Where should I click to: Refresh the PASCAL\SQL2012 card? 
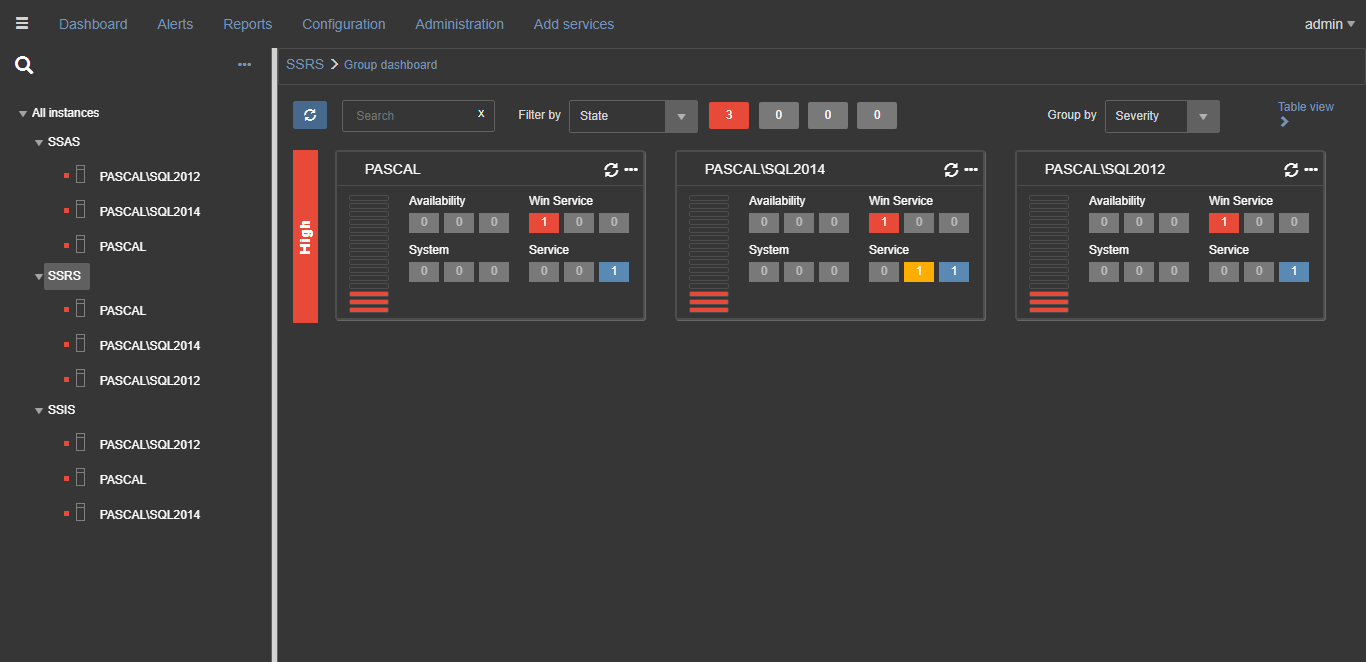coord(1292,170)
